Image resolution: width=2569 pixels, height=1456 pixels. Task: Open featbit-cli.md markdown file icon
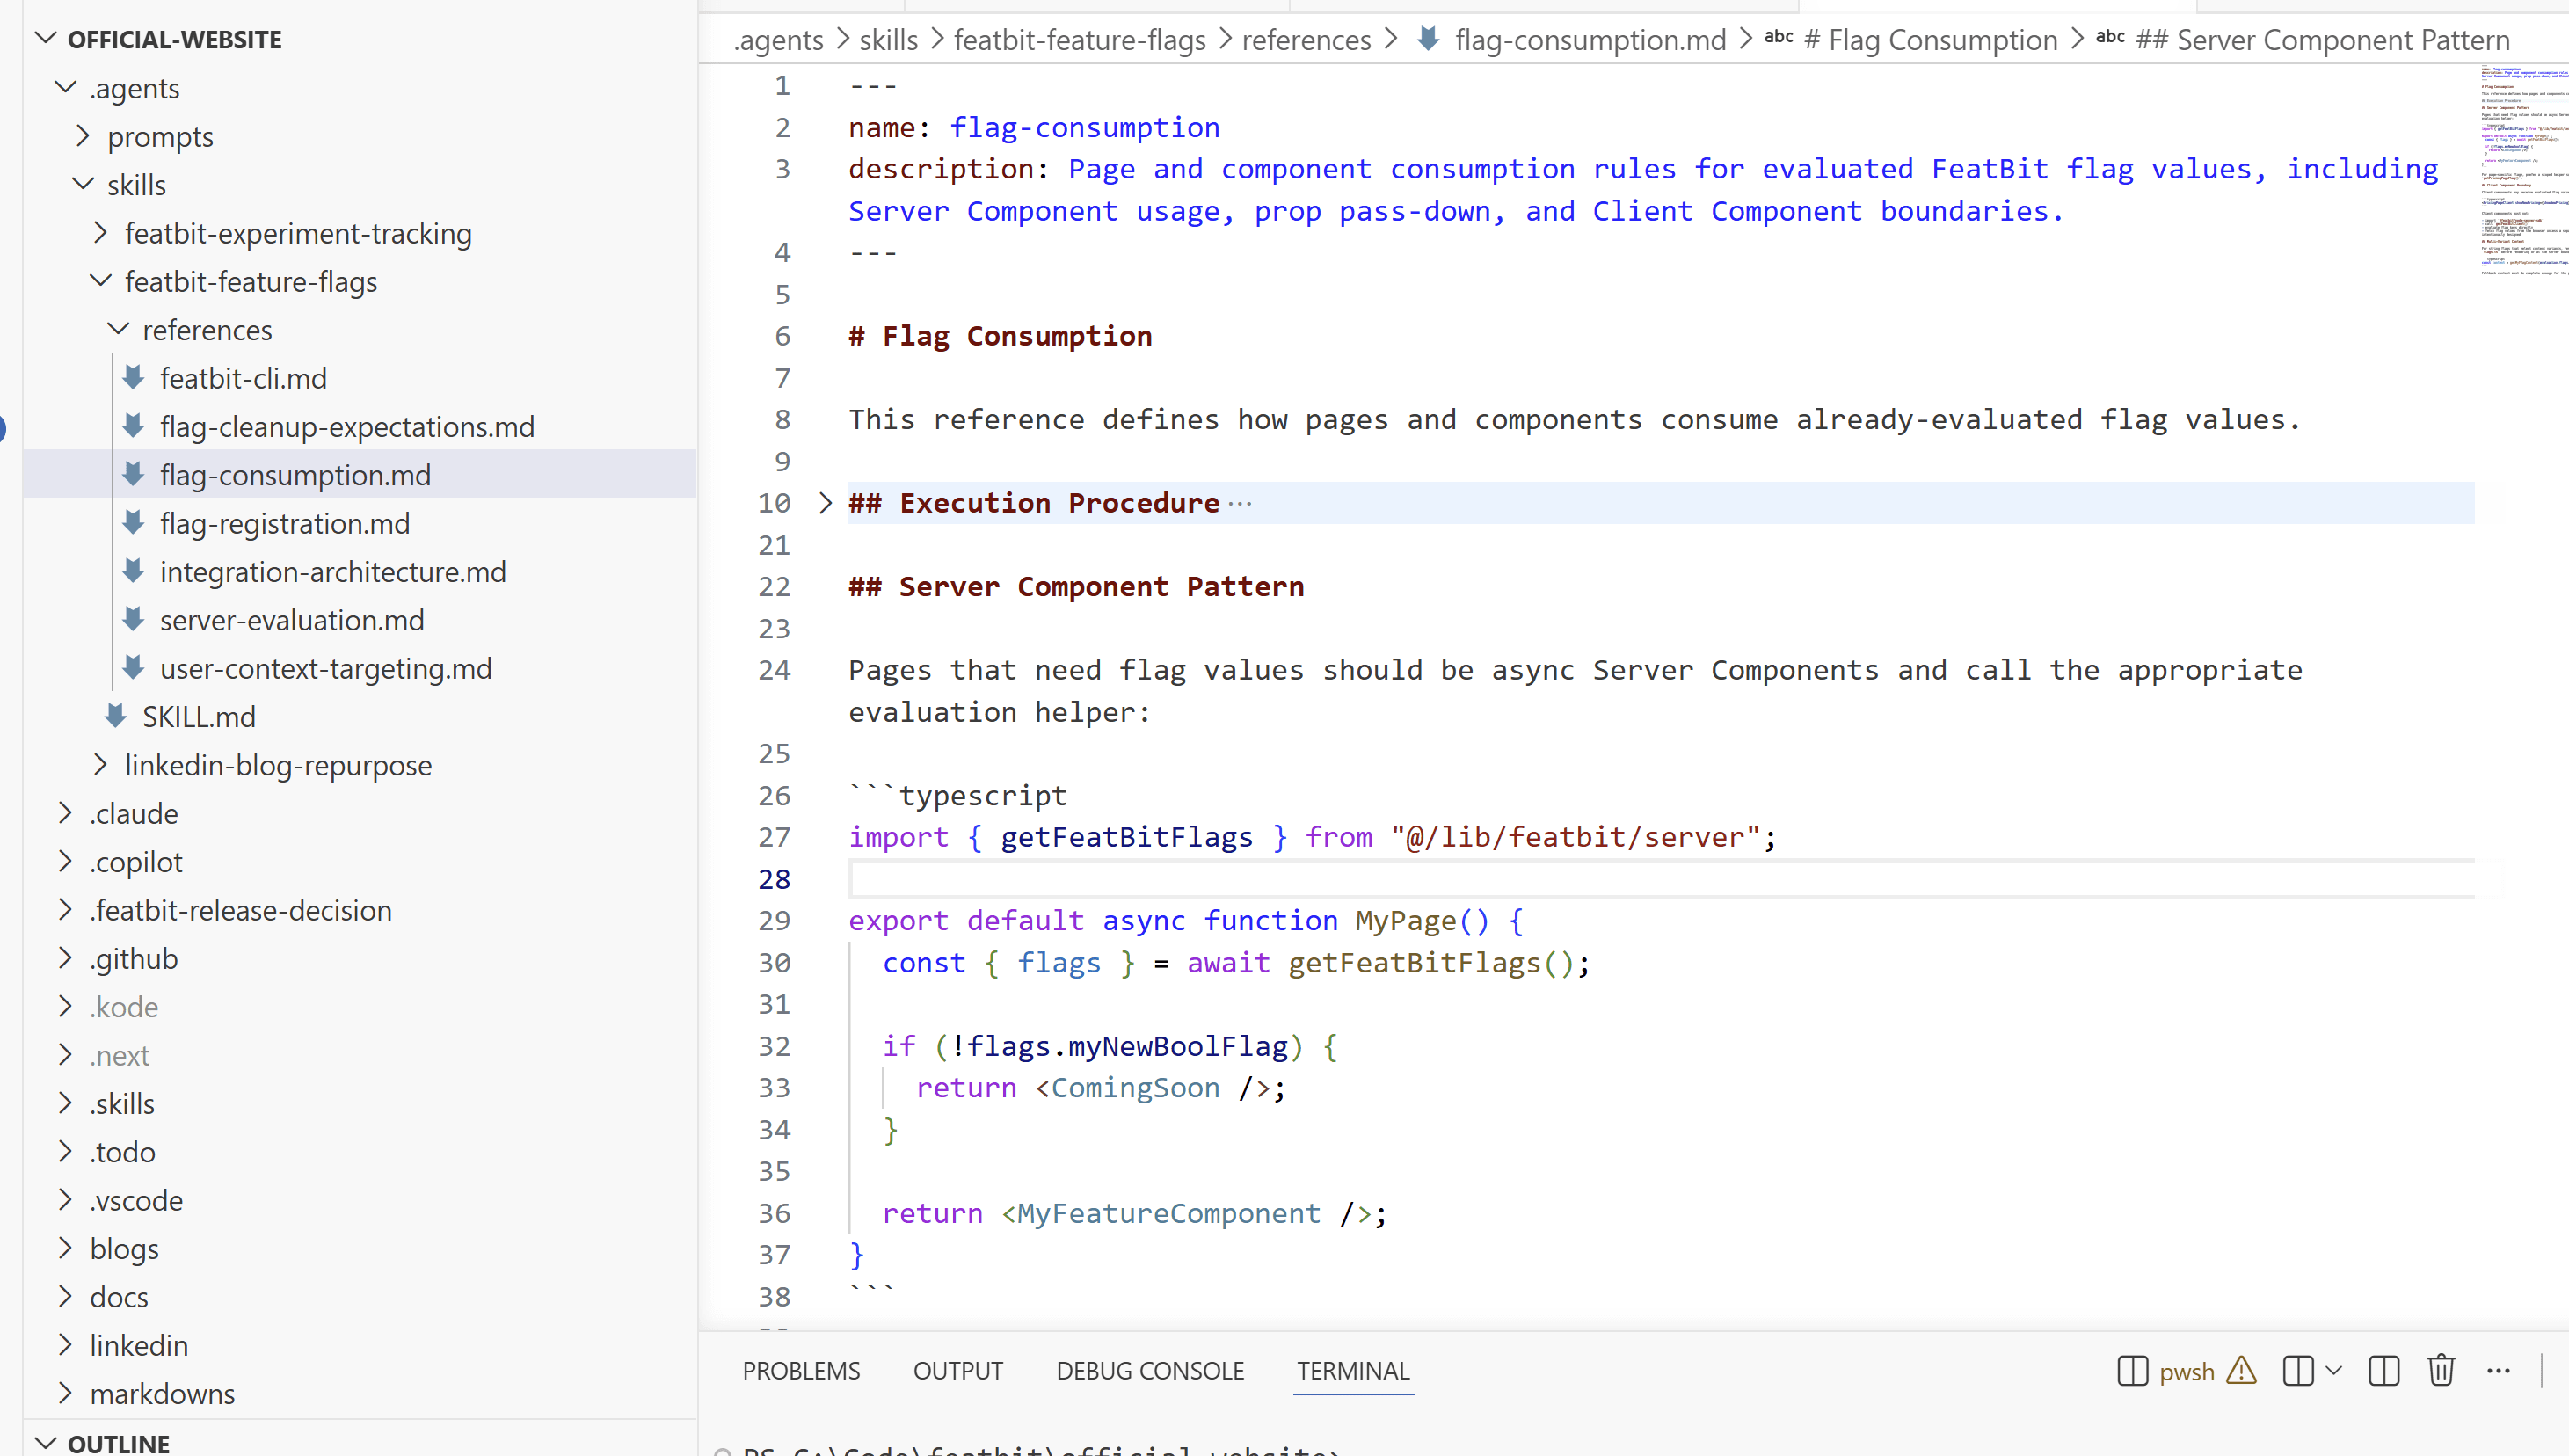pos(134,378)
